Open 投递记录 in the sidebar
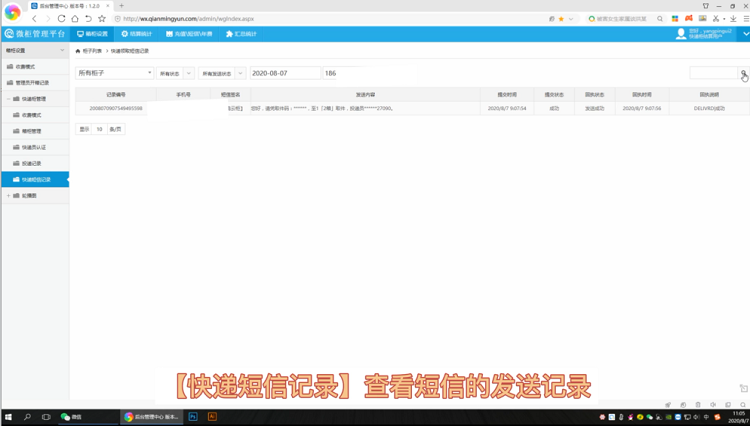750x426 pixels. click(x=35, y=164)
